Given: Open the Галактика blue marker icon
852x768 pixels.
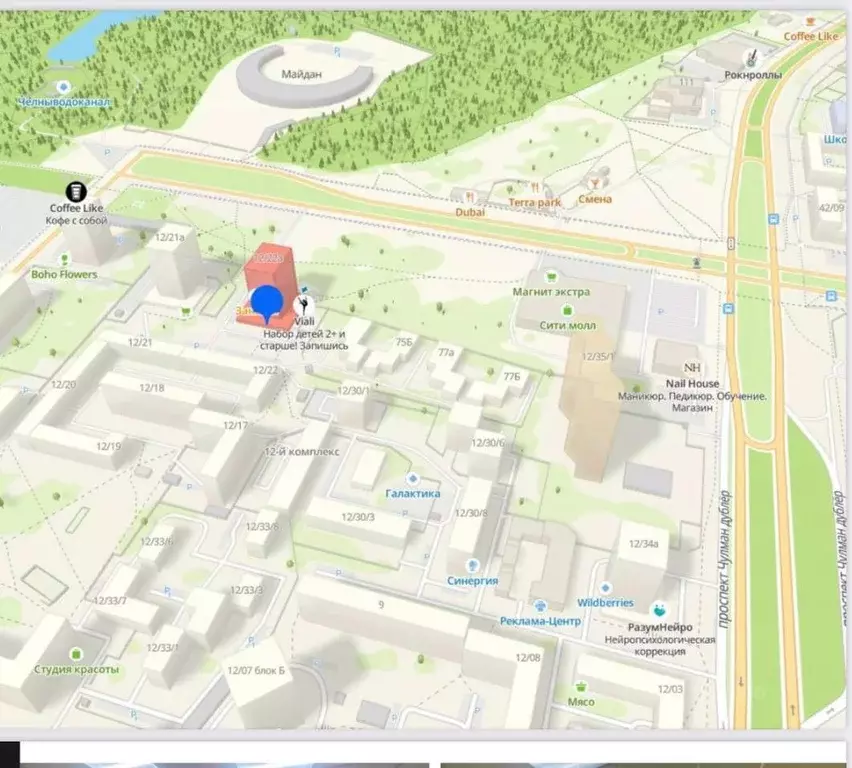Looking at the screenshot, I should 412,479.
